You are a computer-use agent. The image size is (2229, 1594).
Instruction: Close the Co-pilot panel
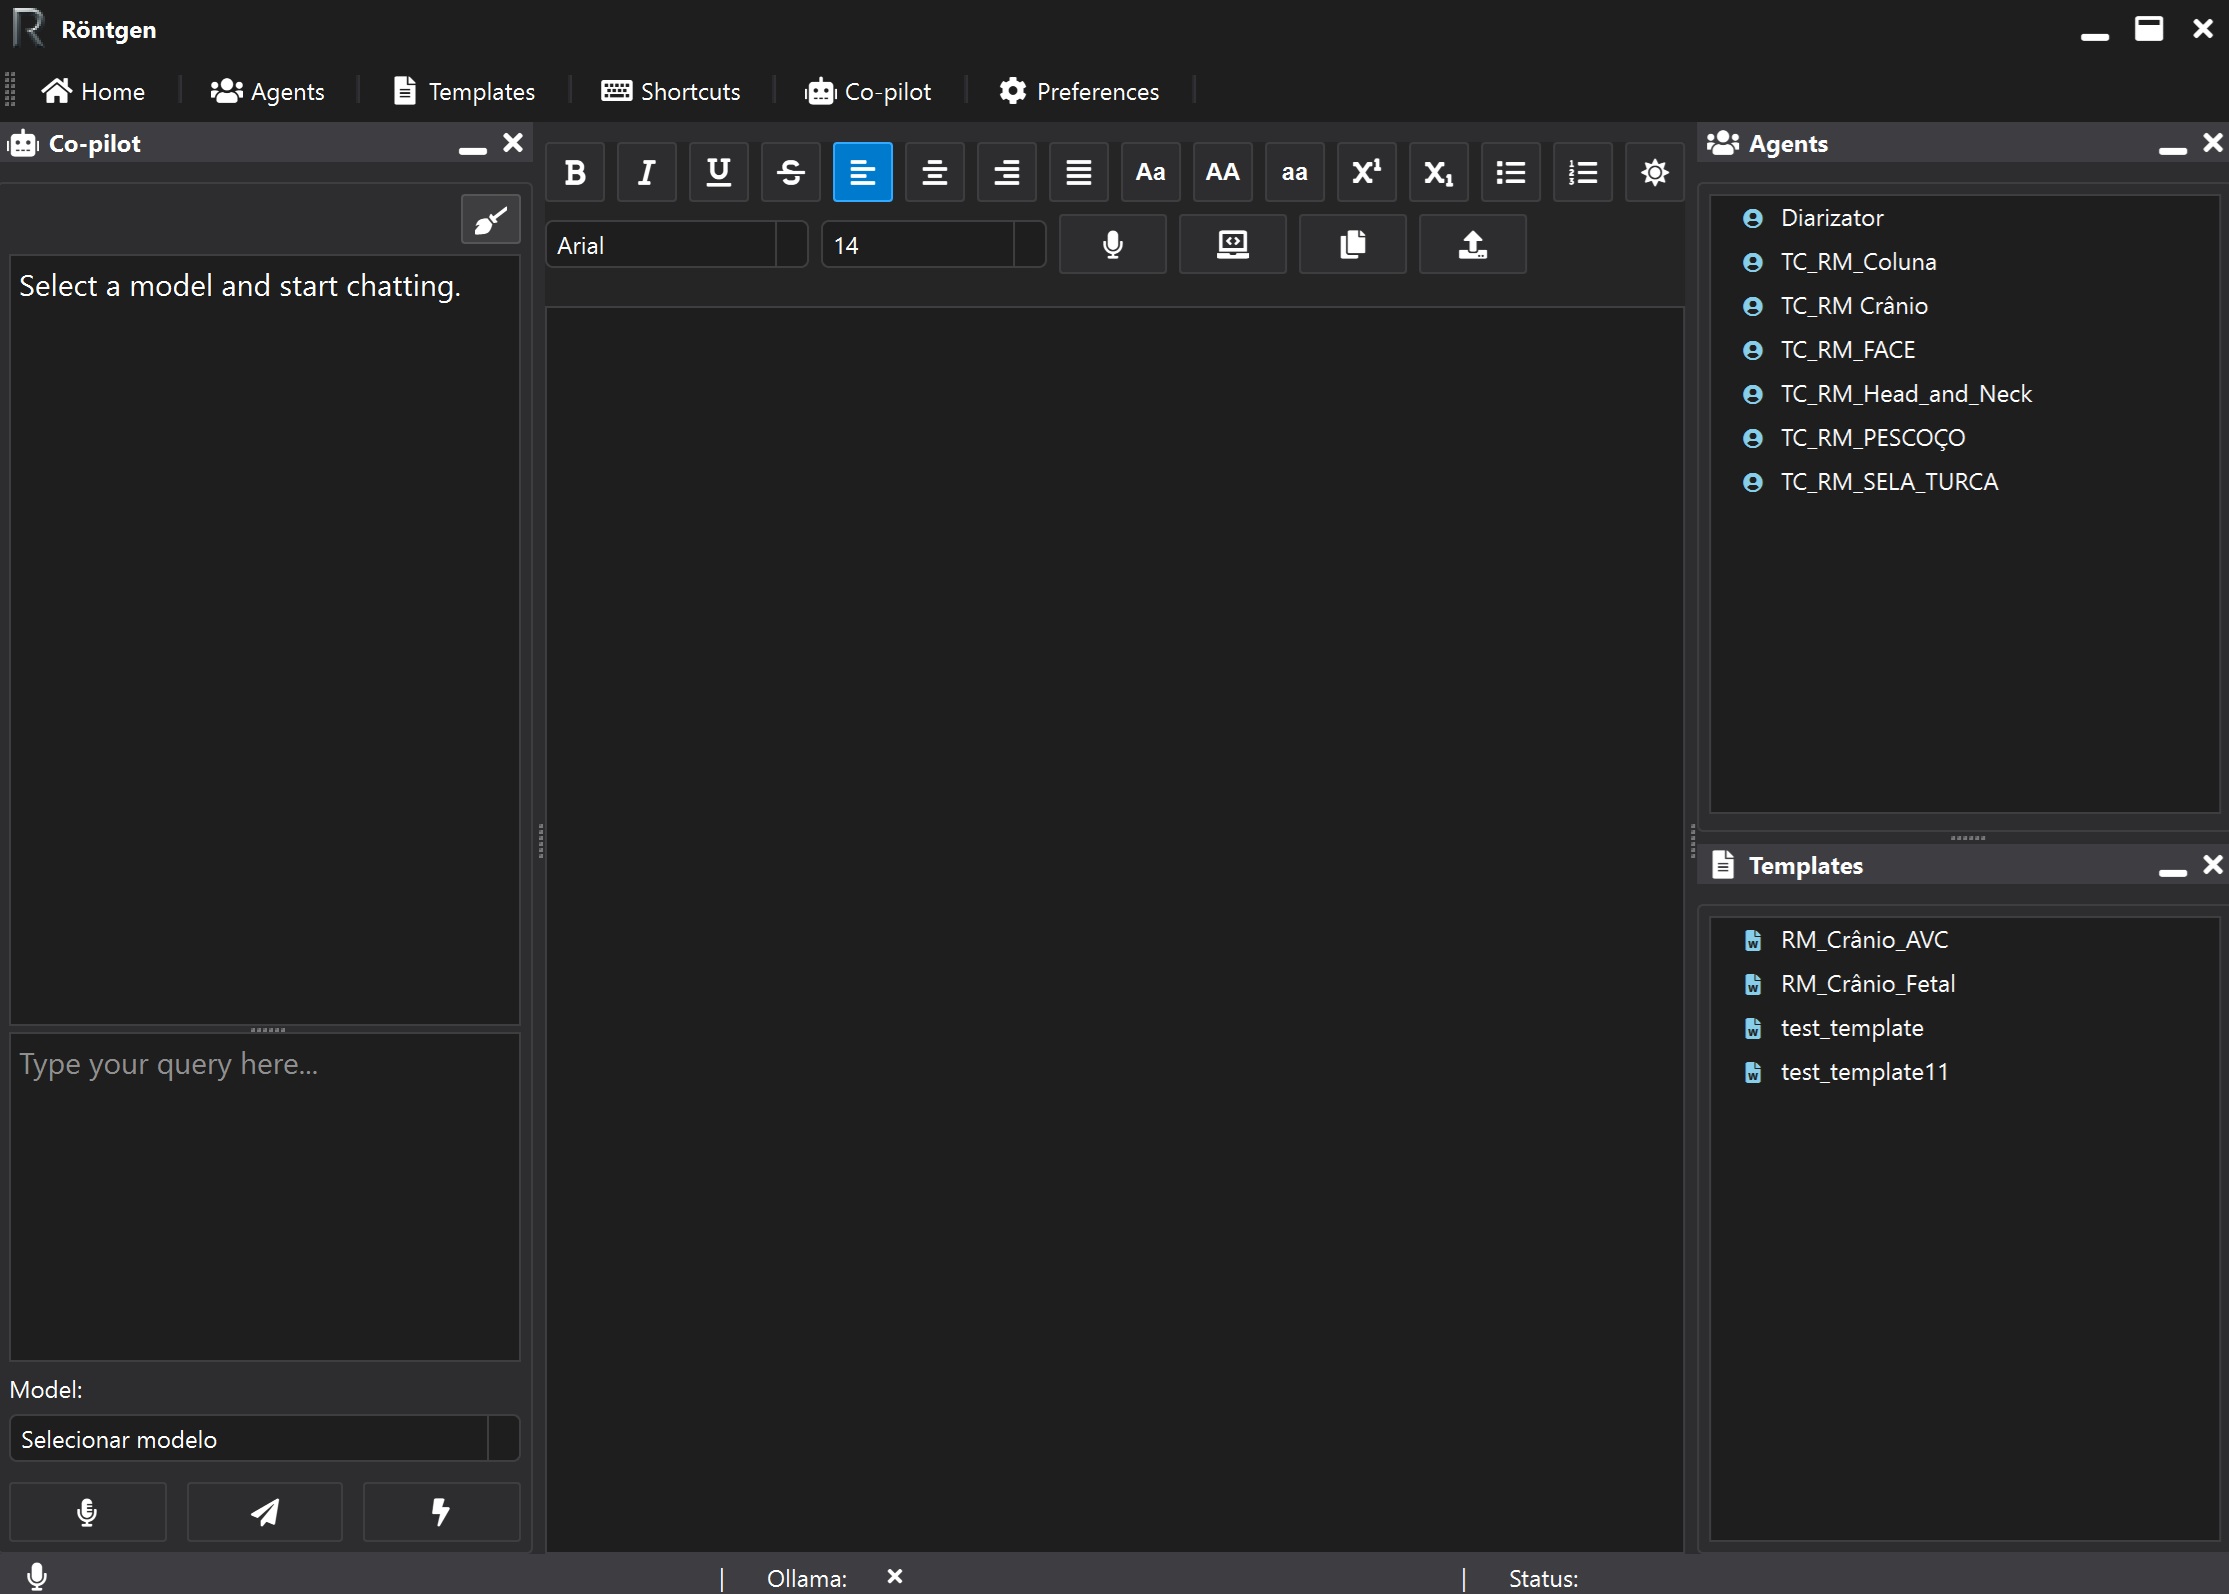[513, 143]
